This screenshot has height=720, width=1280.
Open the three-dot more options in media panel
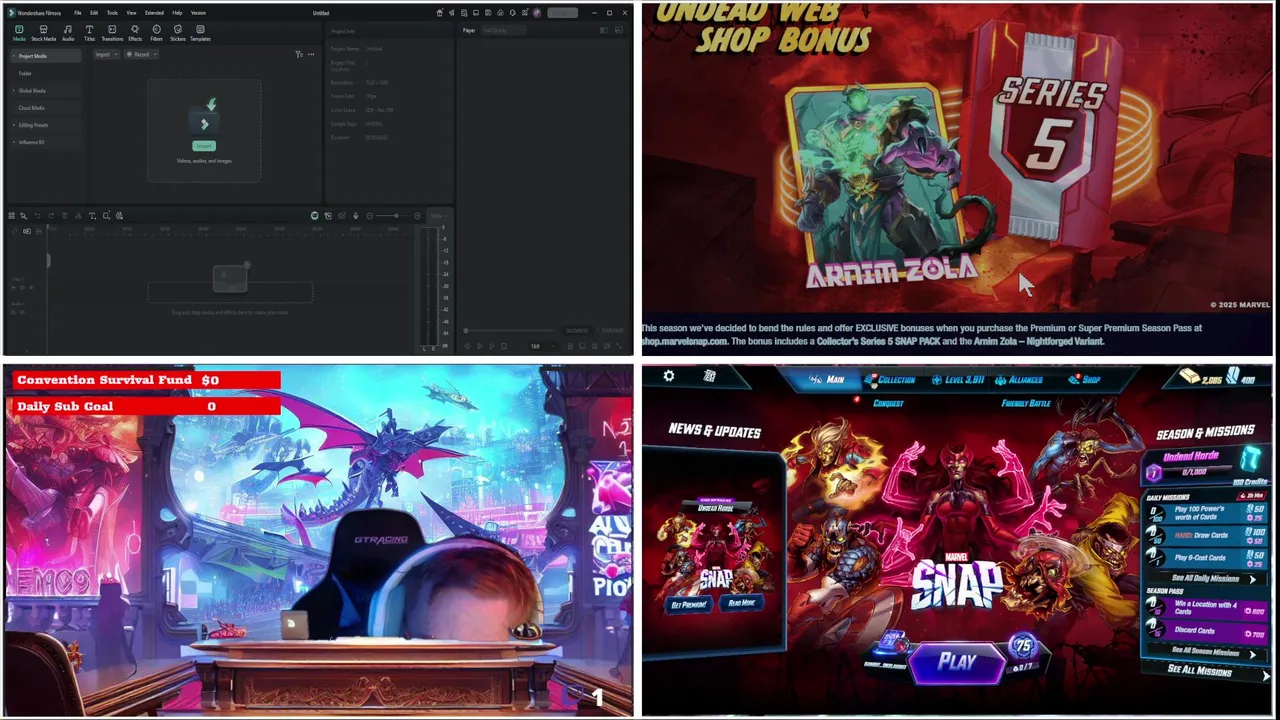[x=311, y=54]
